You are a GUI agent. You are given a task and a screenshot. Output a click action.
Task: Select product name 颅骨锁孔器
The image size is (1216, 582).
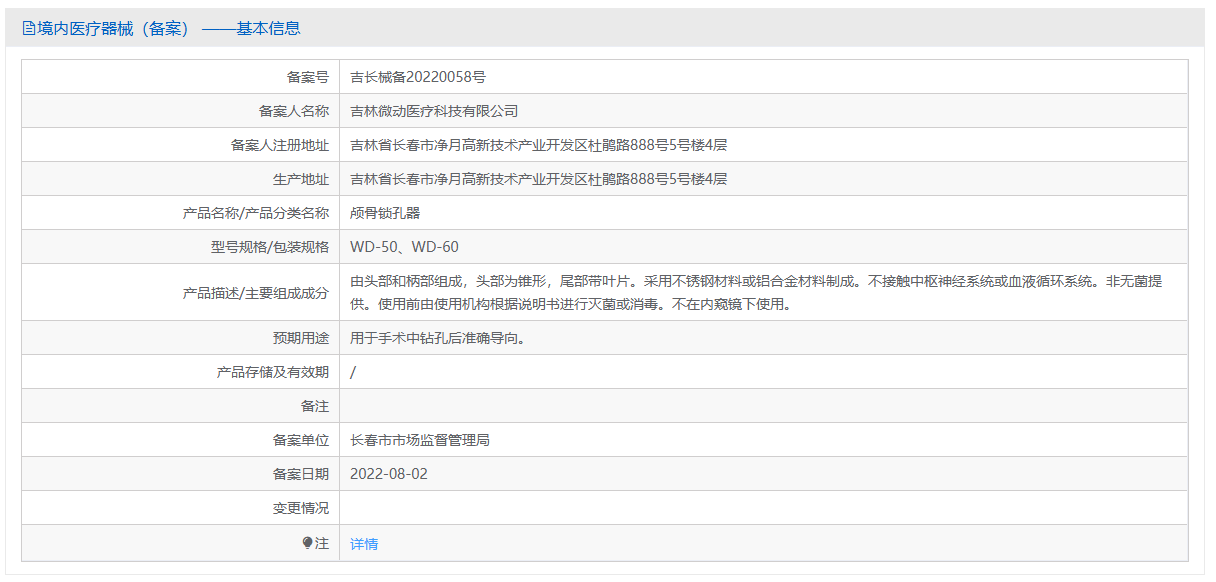coord(385,213)
